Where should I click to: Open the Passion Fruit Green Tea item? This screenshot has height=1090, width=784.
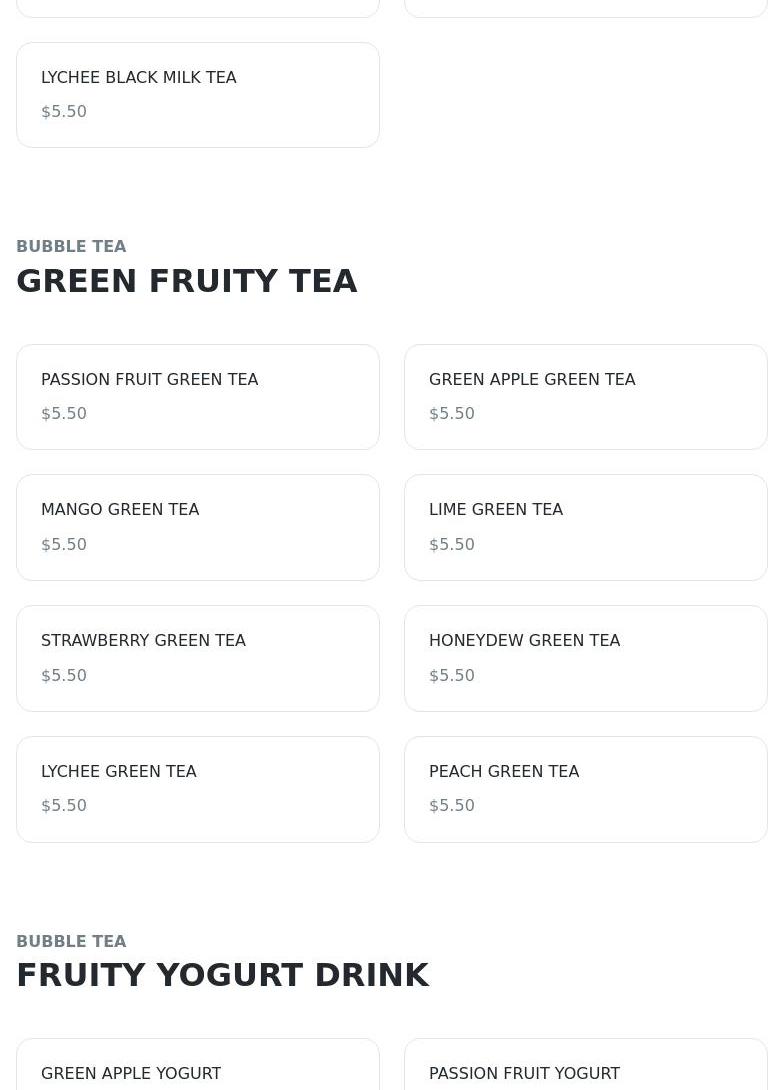(198, 397)
